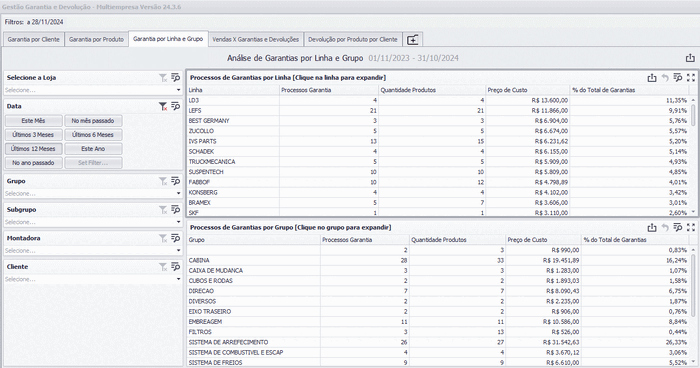The height and width of the screenshot is (368, 700).
Task: Open the Montadora dropdown
Action: pos(93,251)
